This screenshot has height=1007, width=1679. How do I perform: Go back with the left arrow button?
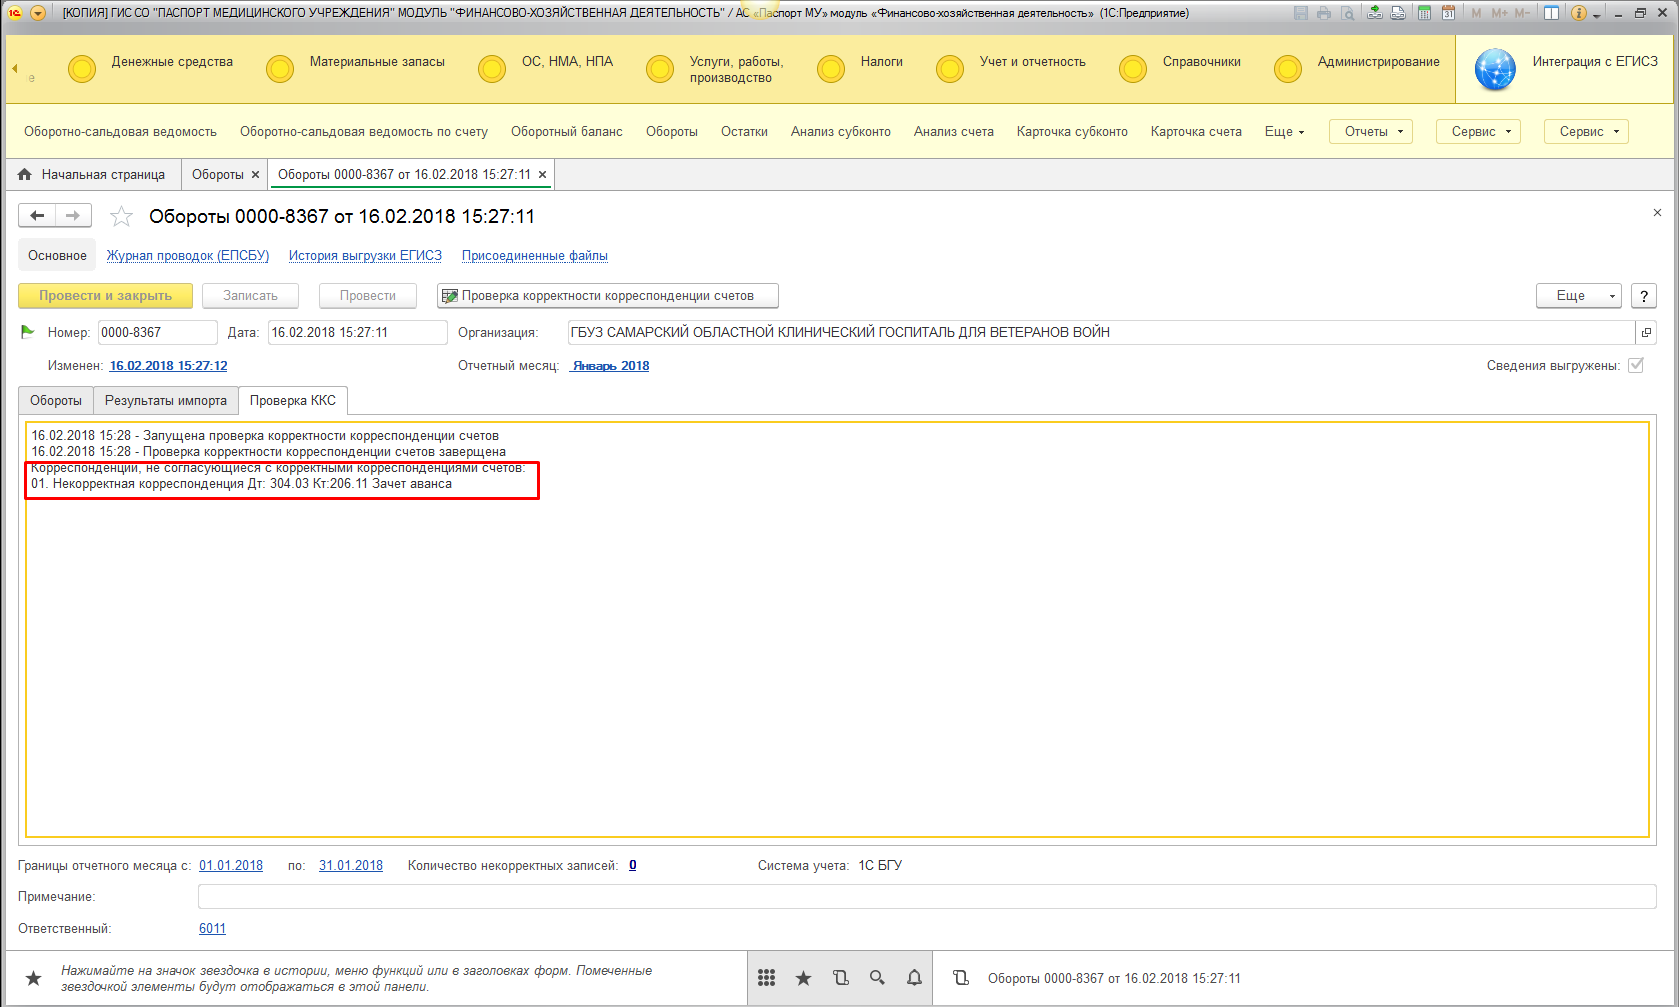pos(37,216)
